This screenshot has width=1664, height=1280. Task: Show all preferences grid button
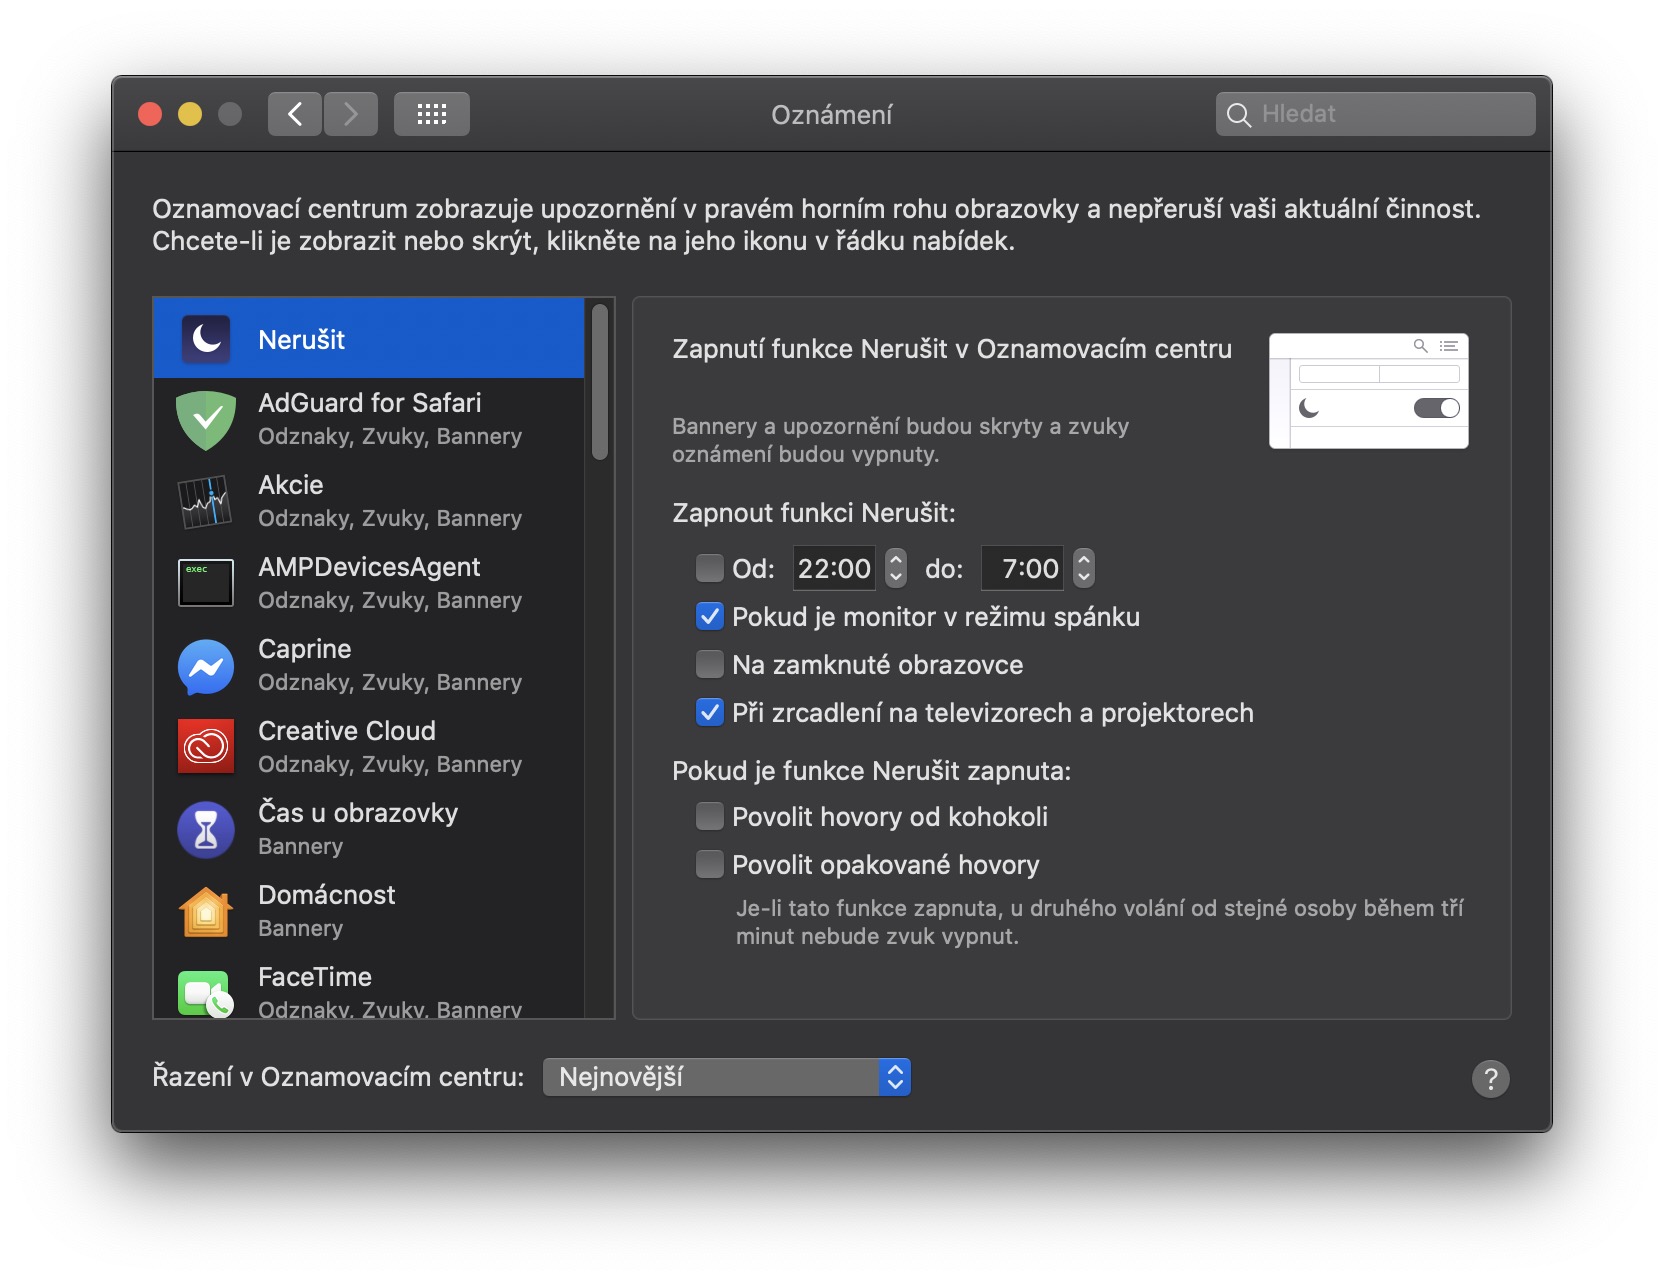click(x=431, y=114)
